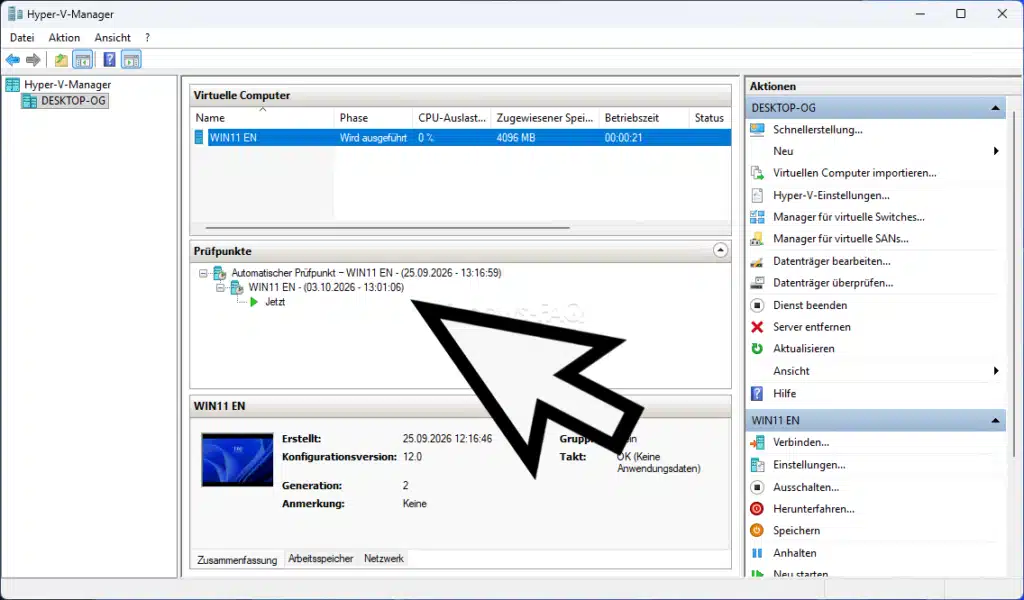Collapse the WIN11 EN actions section
The image size is (1024, 600).
click(995, 420)
